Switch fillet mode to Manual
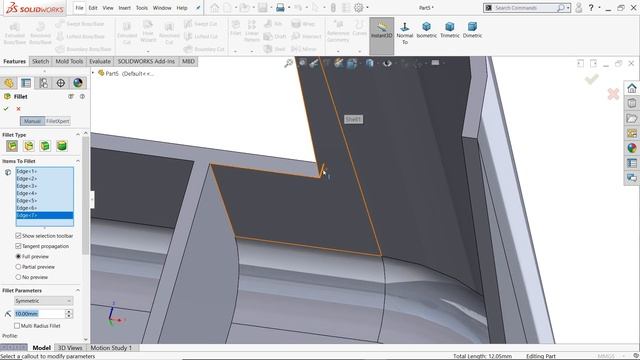The height and width of the screenshot is (360, 640). pos(32,121)
